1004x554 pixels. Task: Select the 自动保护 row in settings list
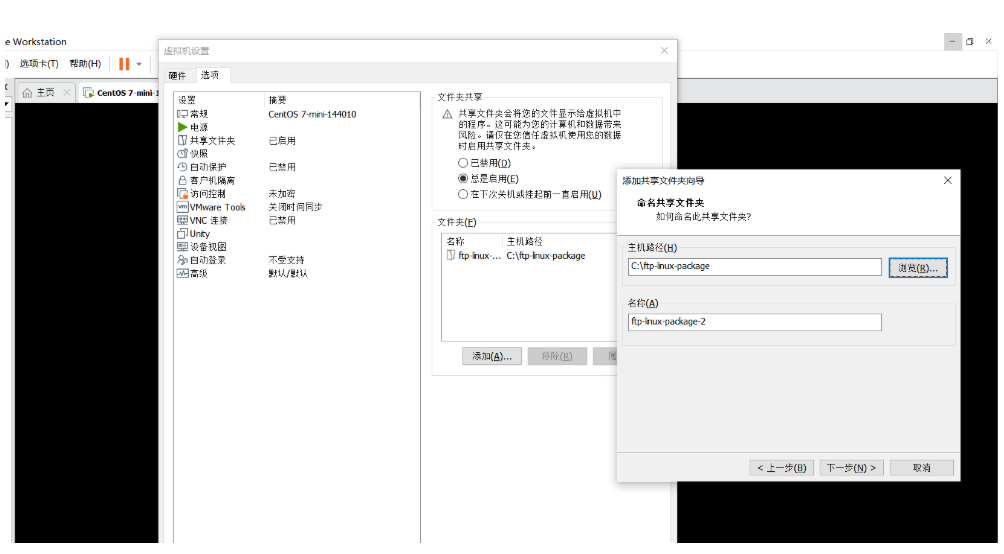click(296, 167)
